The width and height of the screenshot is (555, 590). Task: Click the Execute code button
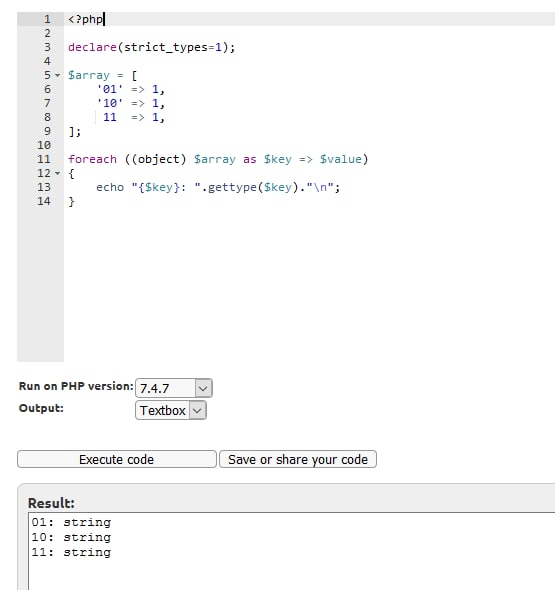(117, 459)
